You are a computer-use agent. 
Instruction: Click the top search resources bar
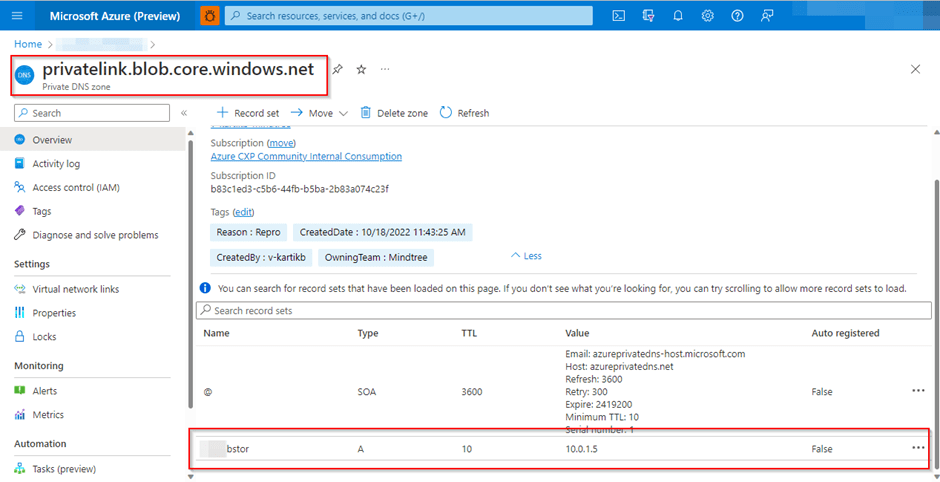point(409,16)
